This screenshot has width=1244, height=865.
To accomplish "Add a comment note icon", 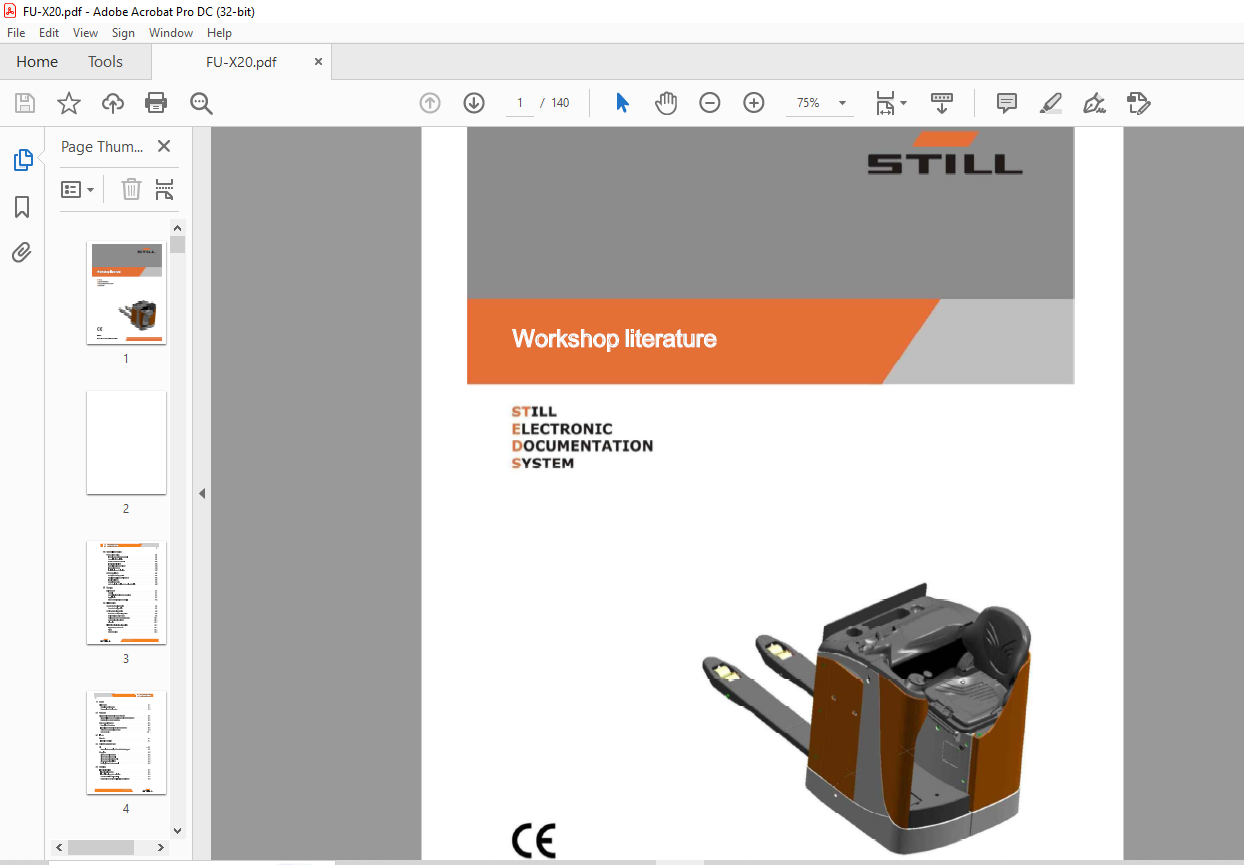I will tap(1007, 103).
